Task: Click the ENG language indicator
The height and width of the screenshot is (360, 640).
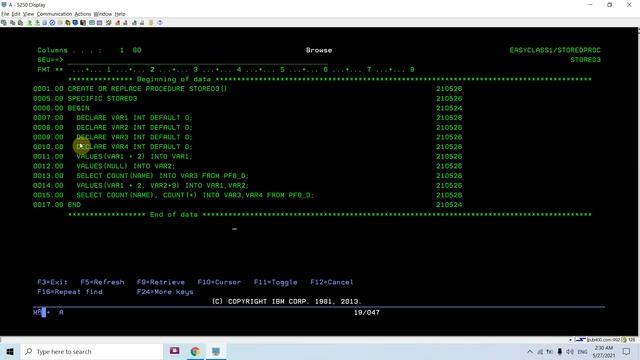Action: coord(582,352)
